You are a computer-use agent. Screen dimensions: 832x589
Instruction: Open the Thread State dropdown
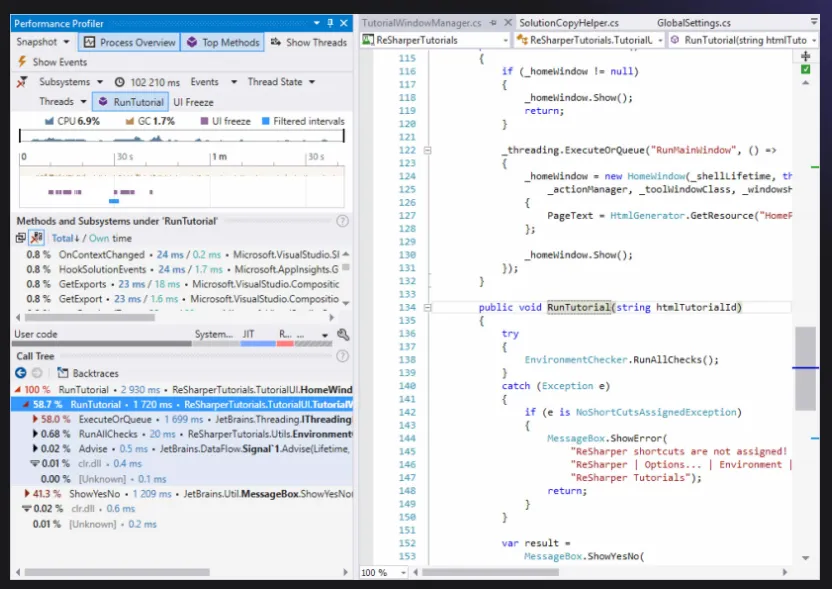281,82
